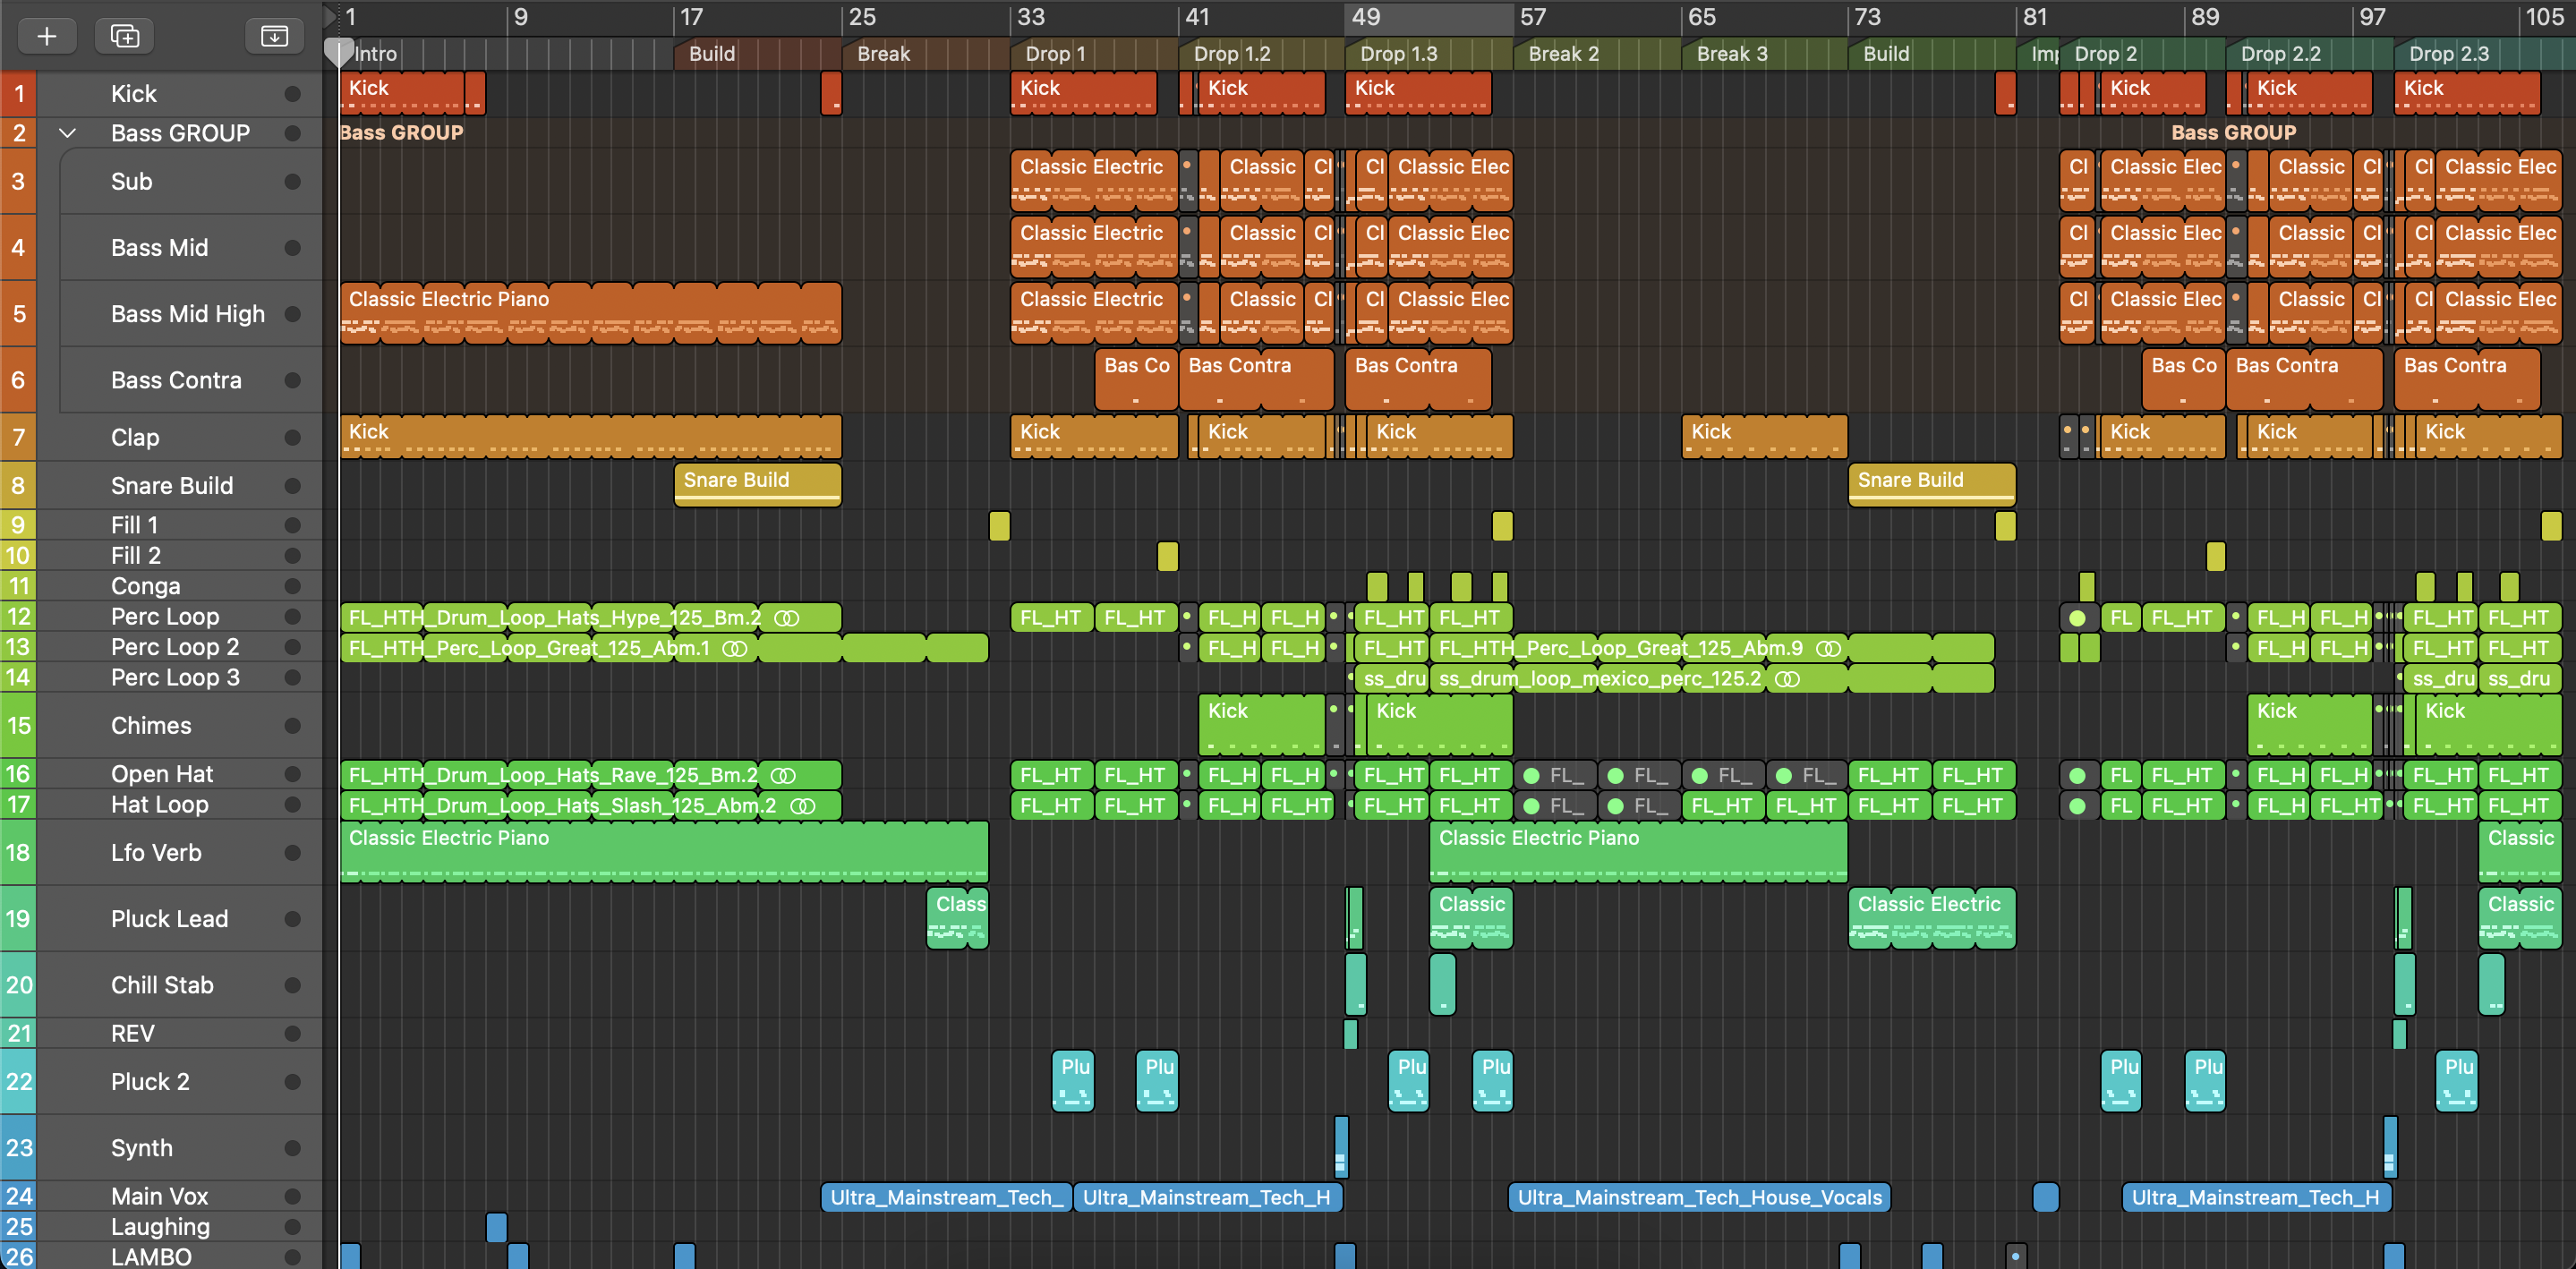2576x1269 pixels.
Task: Select the Break arrangement marker
Action: (x=926, y=54)
